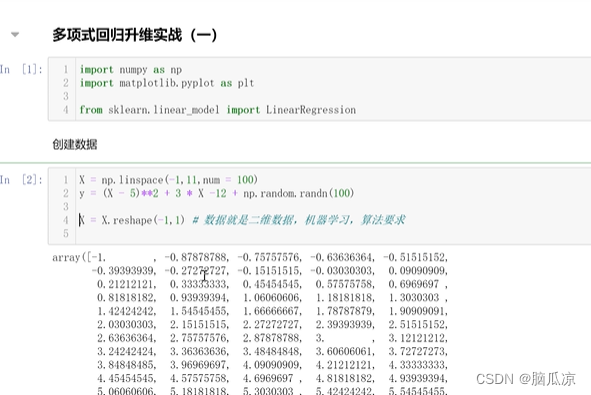The image size is (591, 395).
Task: Click output value 1.06060606
Action: click(x=272, y=298)
